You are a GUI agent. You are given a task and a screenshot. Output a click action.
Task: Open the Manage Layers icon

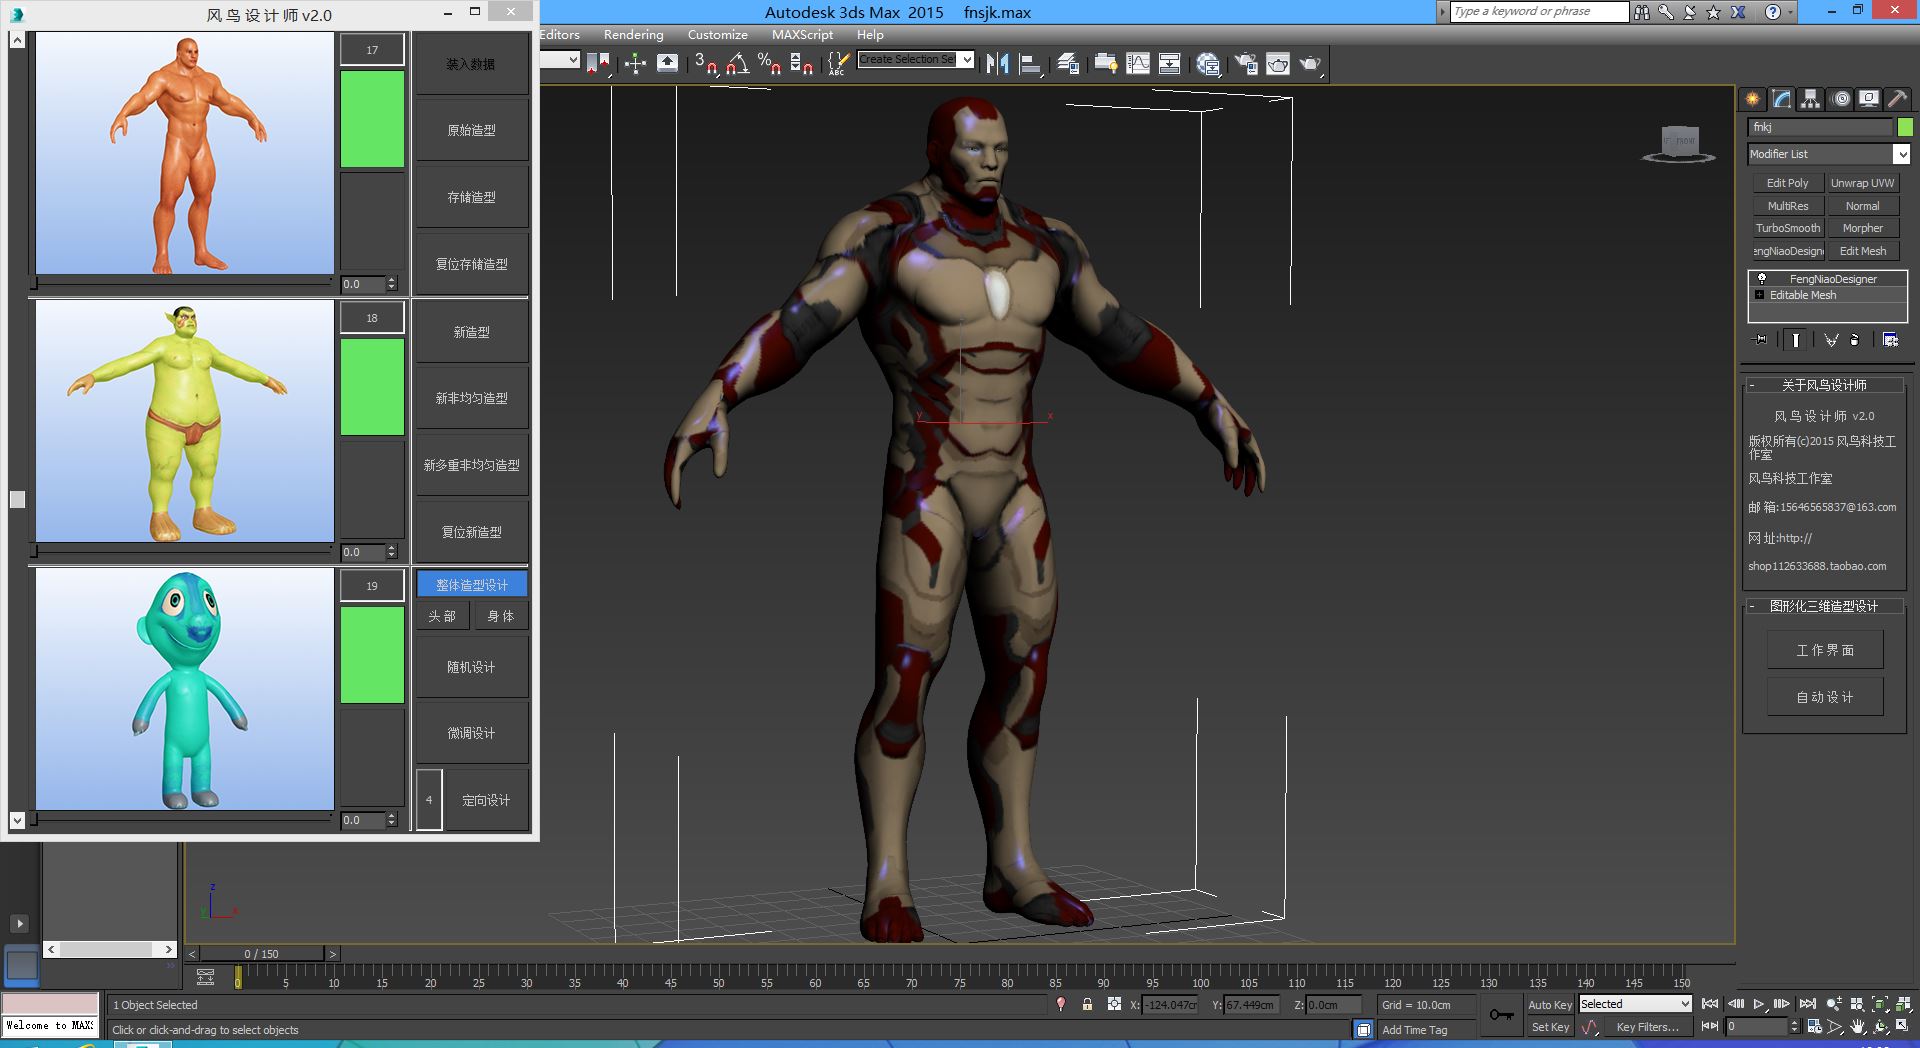(x=1068, y=64)
